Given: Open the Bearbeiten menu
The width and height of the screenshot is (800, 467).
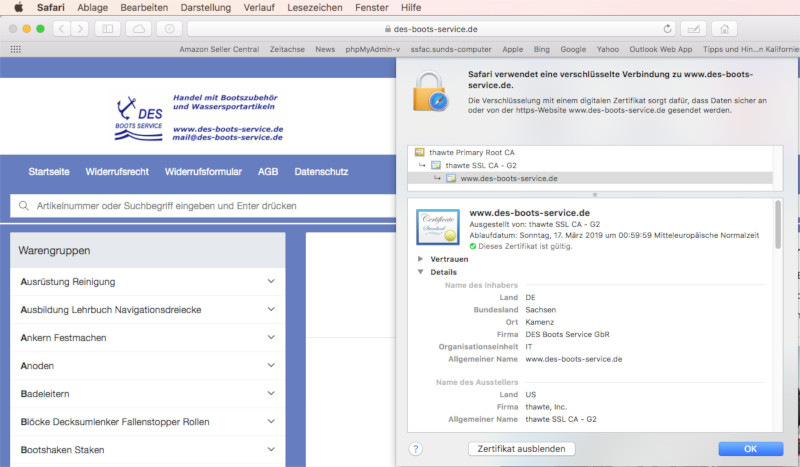Looking at the screenshot, I should [144, 7].
